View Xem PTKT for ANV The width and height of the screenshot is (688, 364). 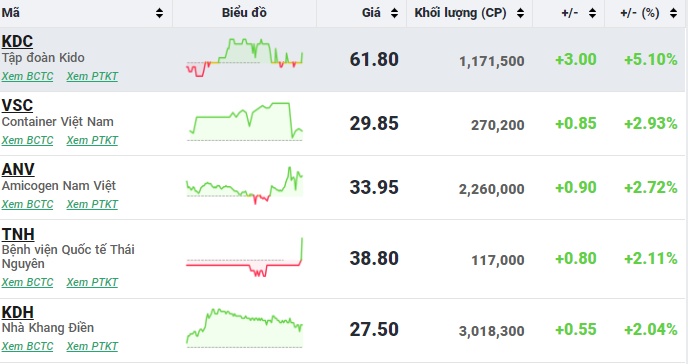pos(92,204)
